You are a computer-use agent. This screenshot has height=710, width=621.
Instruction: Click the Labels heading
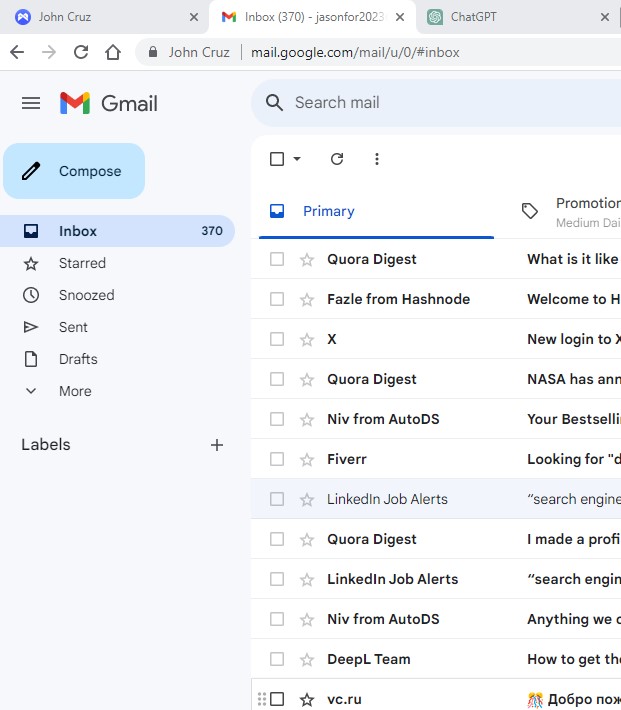click(x=46, y=445)
